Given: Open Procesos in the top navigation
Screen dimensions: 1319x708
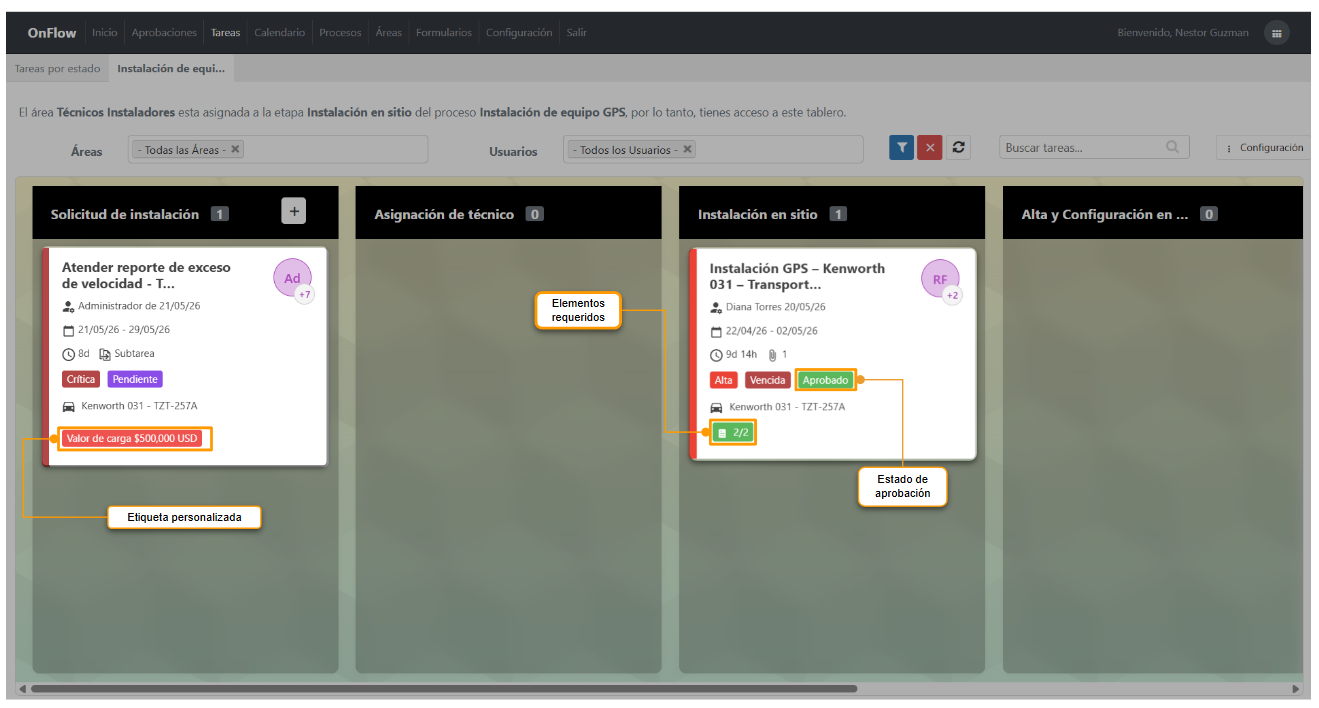Looking at the screenshot, I should coord(340,33).
